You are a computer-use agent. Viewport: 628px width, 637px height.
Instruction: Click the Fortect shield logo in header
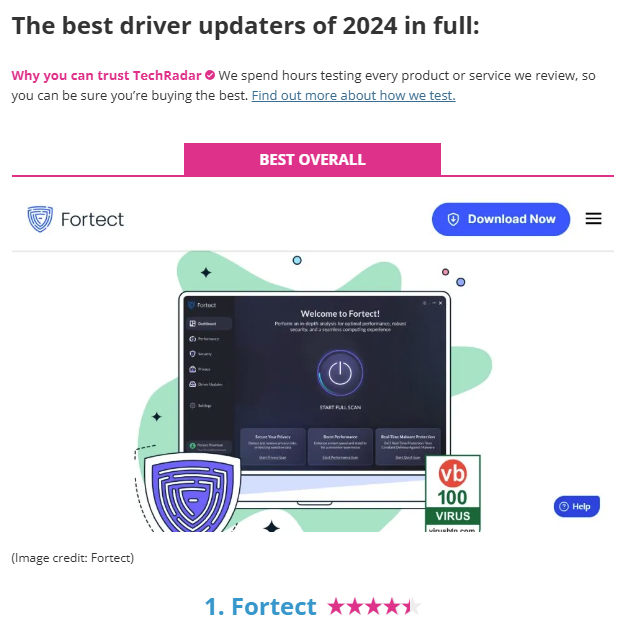40,219
